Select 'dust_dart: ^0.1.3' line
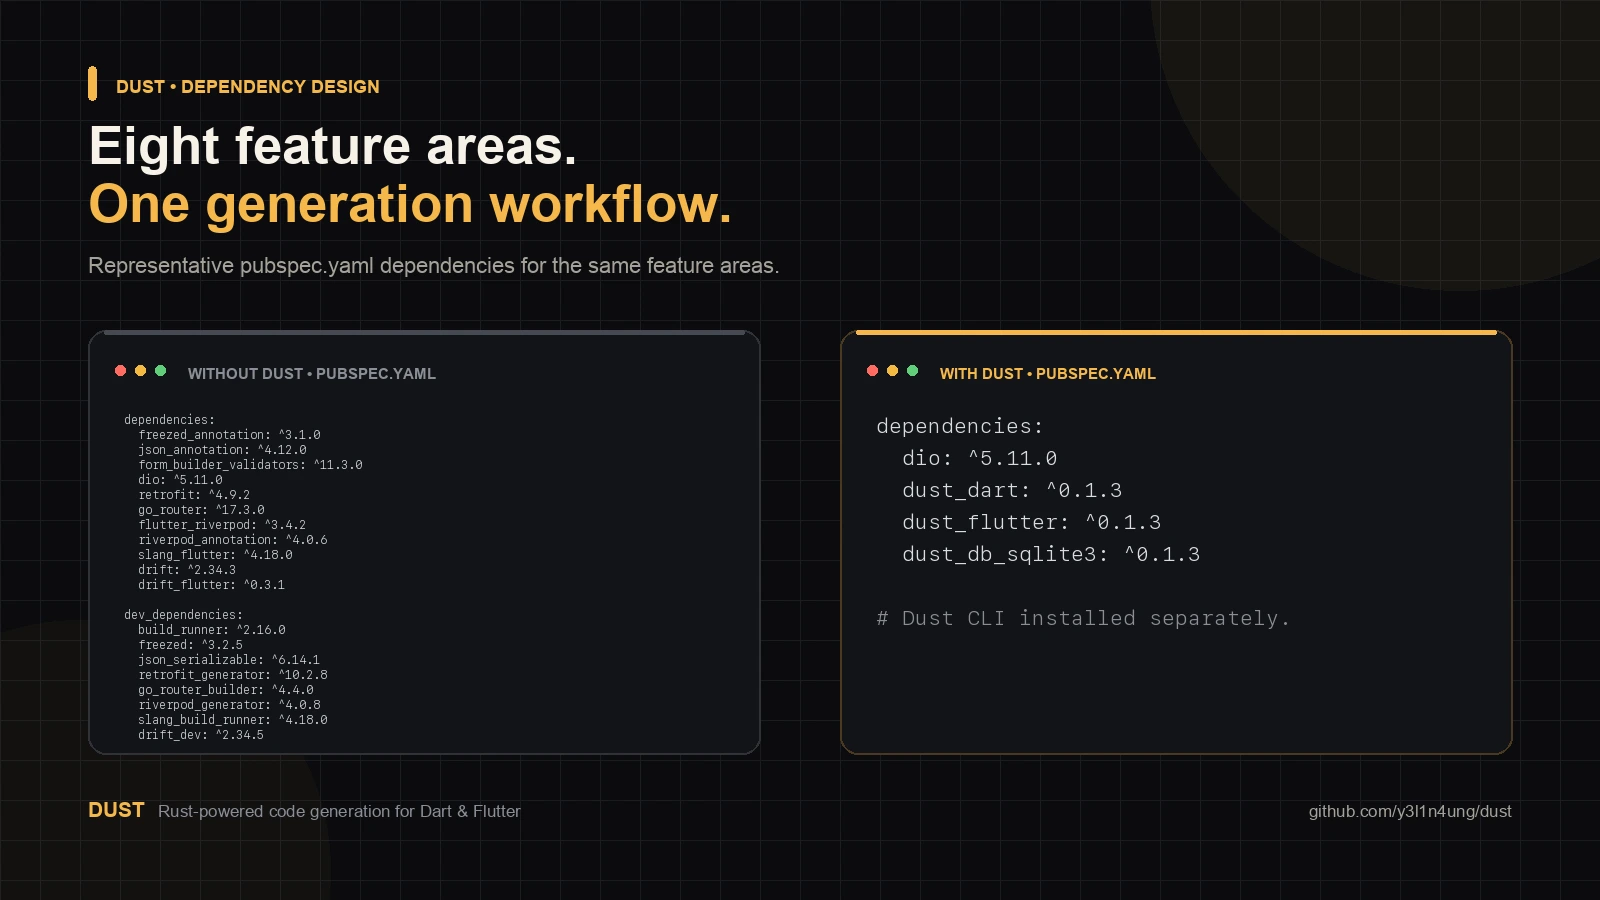The height and width of the screenshot is (900, 1600). click(x=1012, y=490)
